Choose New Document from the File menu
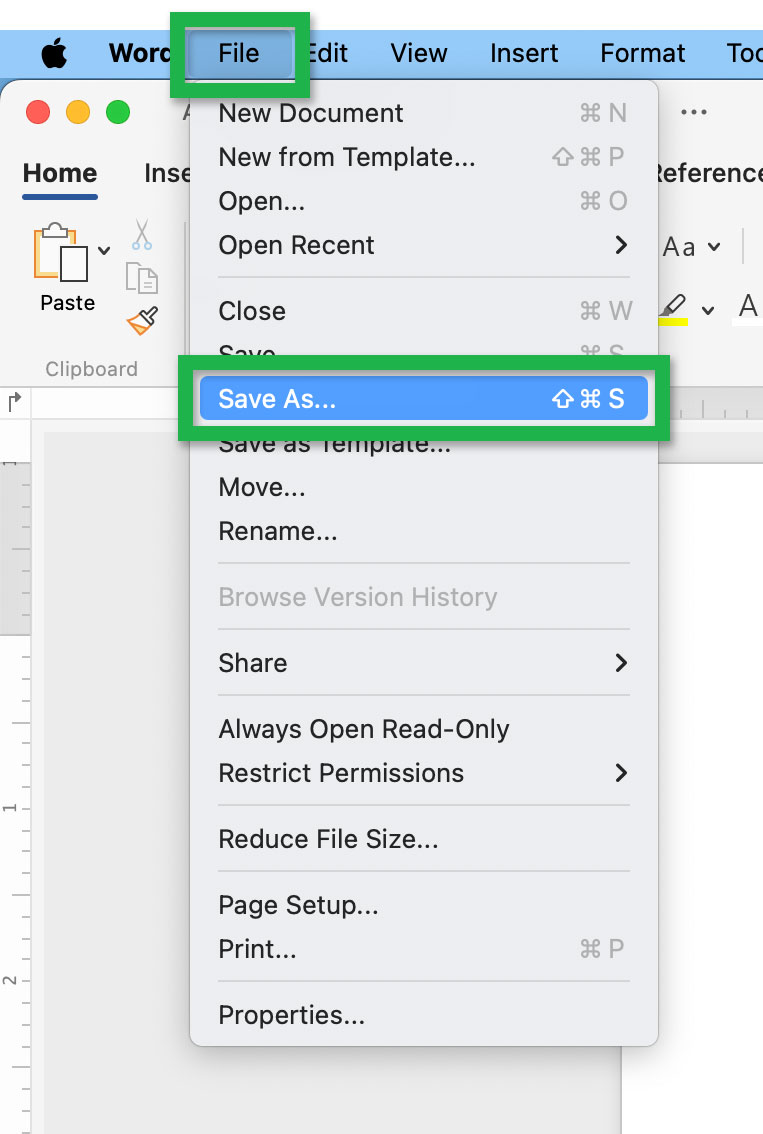This screenshot has width=763, height=1134. click(x=310, y=112)
